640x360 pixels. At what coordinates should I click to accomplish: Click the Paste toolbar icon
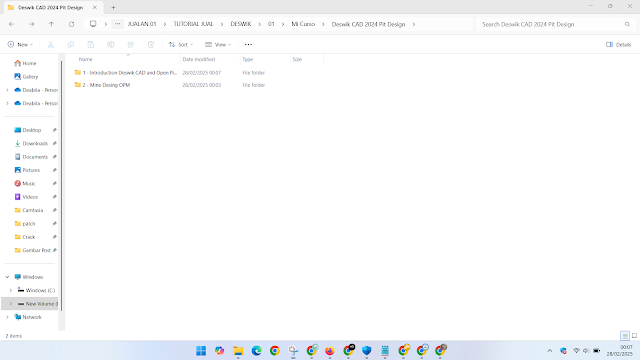[x=91, y=44]
